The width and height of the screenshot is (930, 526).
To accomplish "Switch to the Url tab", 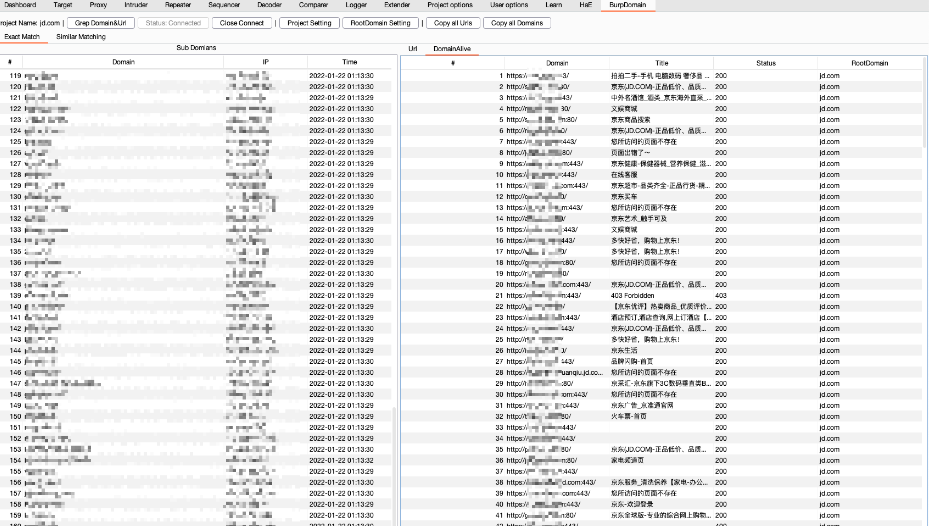I will tap(413, 48).
